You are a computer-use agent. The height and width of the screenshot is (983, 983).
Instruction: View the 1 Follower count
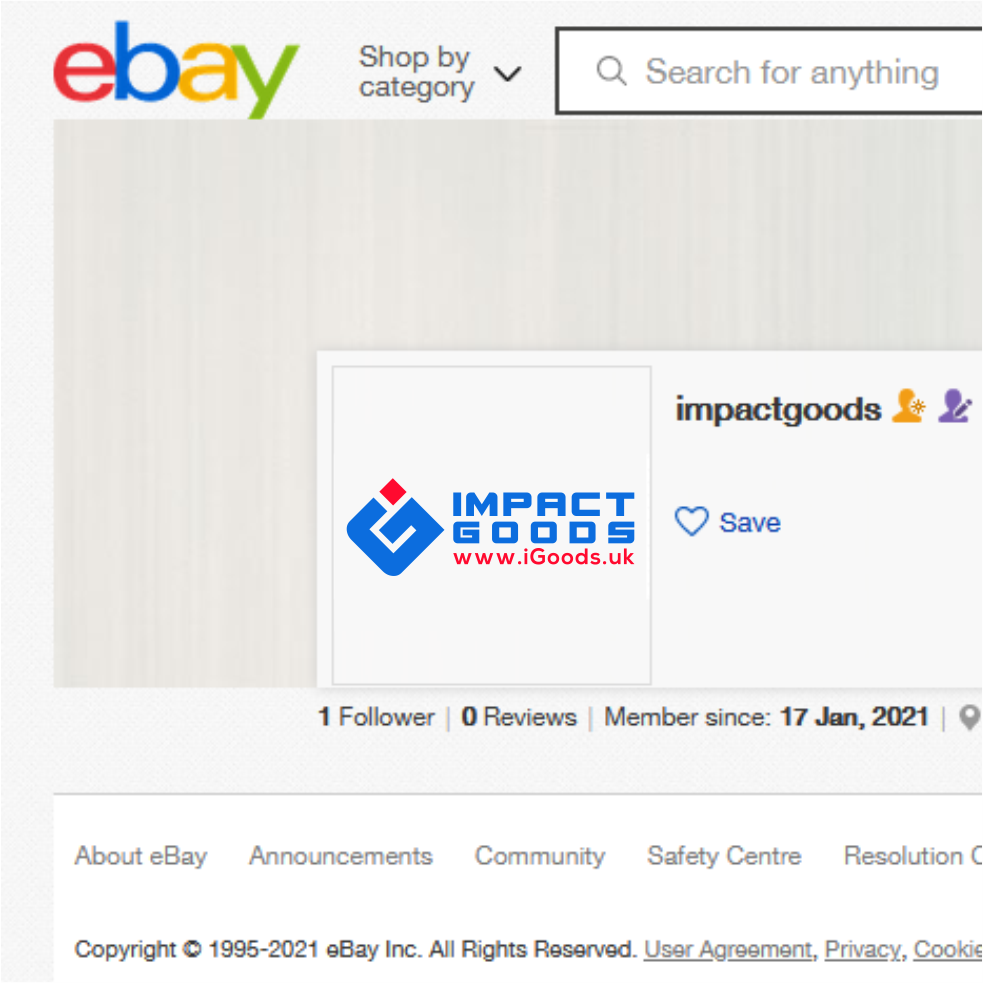pos(376,717)
